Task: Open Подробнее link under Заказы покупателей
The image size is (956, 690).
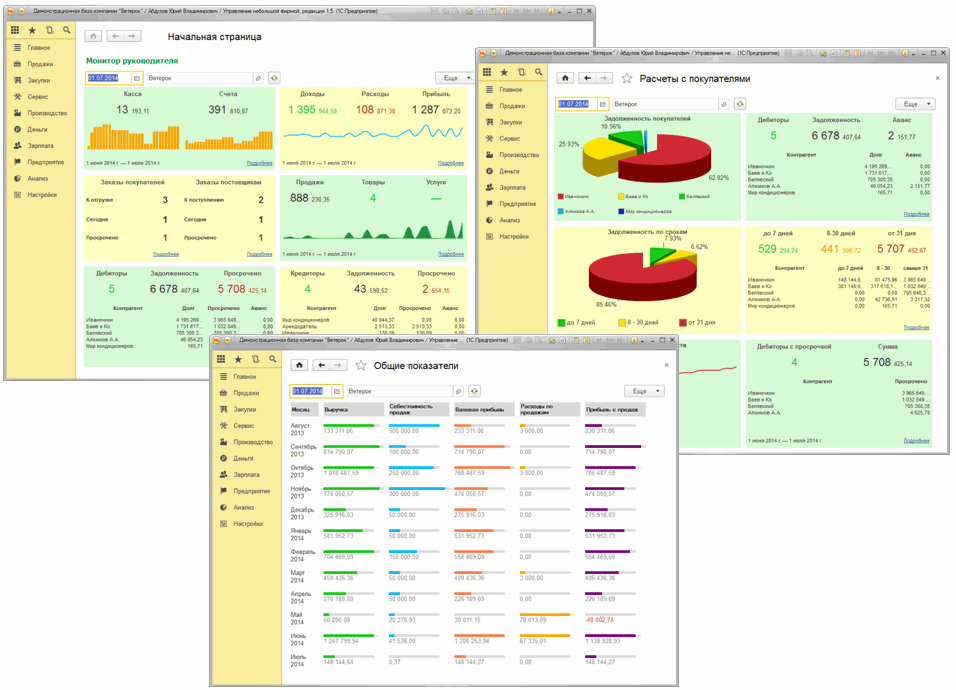Action: pos(166,254)
